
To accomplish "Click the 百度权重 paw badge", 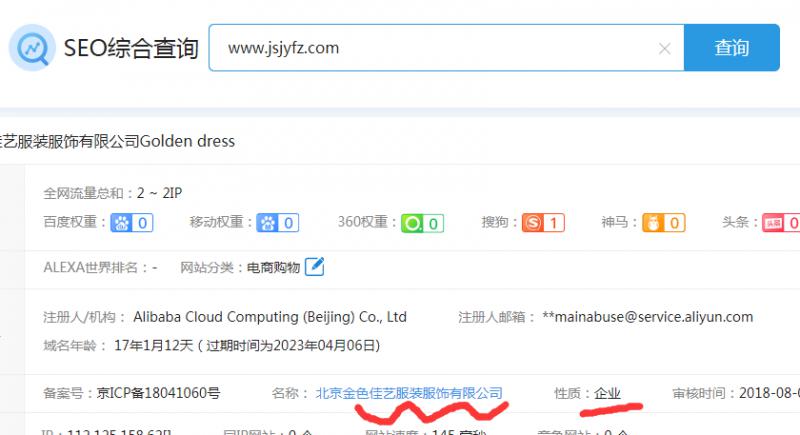I will tap(132, 223).
